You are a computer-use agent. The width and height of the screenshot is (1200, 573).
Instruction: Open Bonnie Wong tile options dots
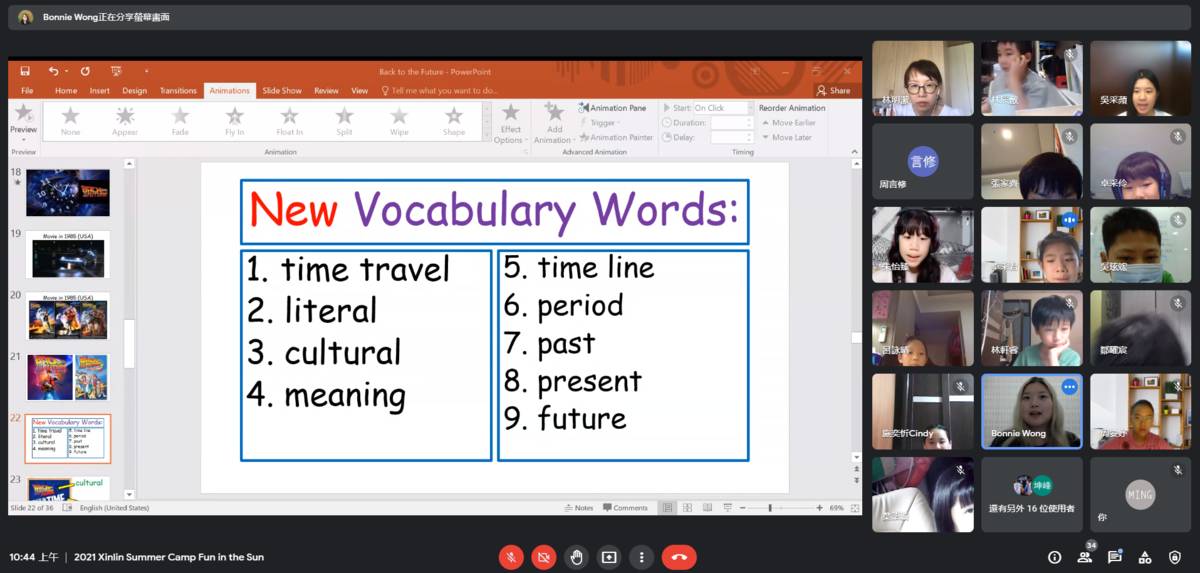click(x=1069, y=387)
